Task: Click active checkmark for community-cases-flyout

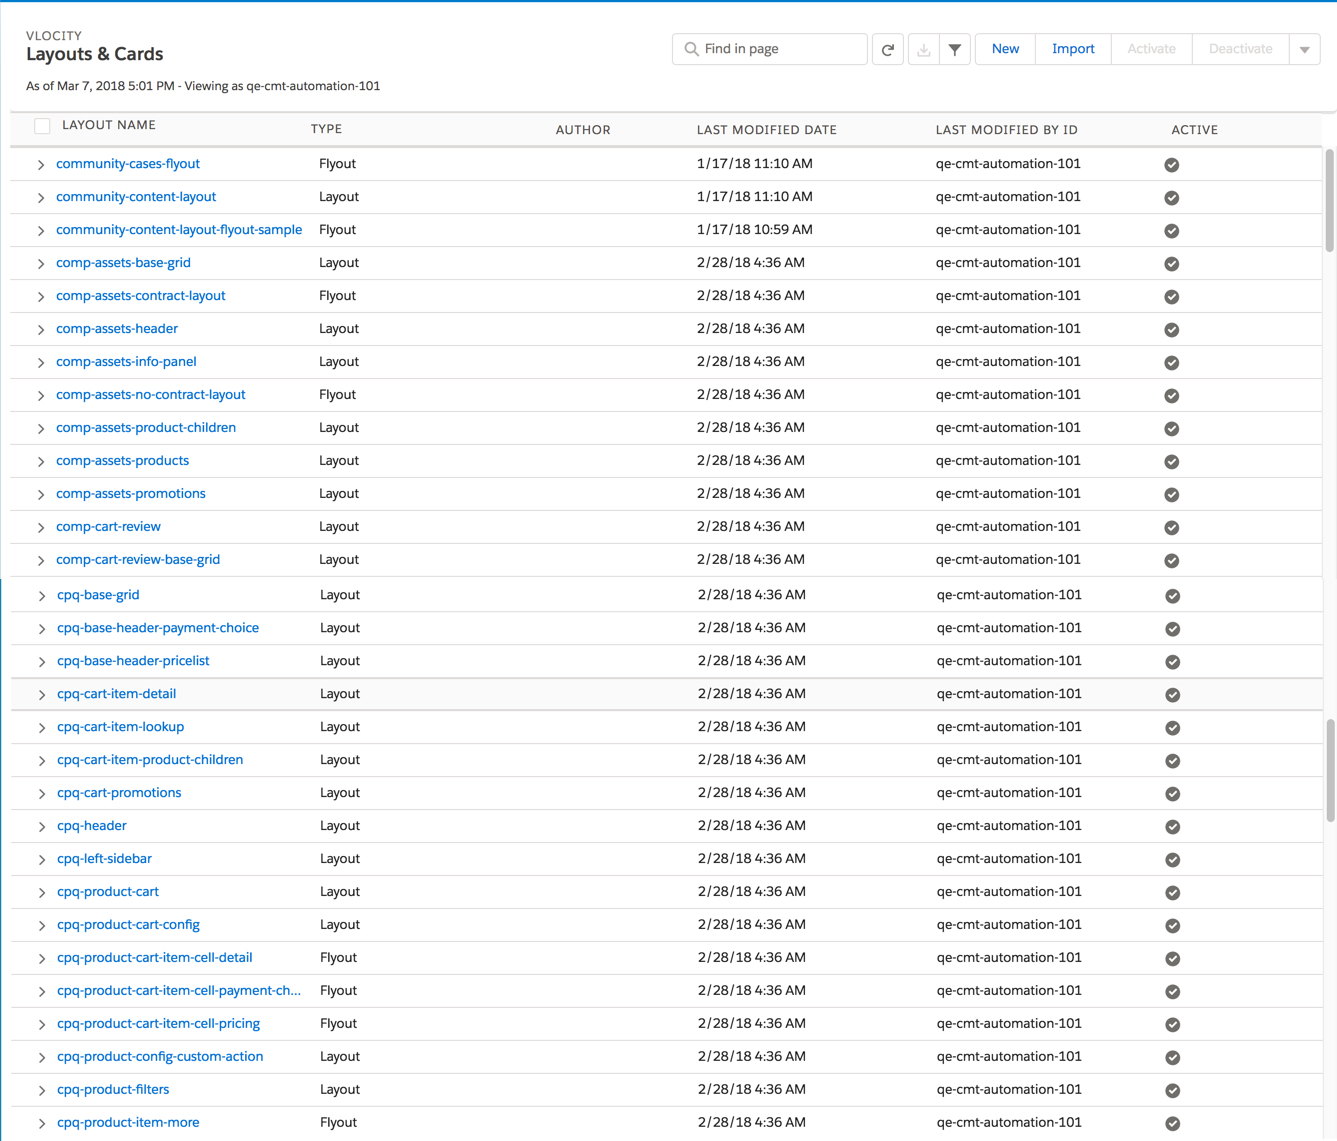Action: pyautogui.click(x=1171, y=165)
